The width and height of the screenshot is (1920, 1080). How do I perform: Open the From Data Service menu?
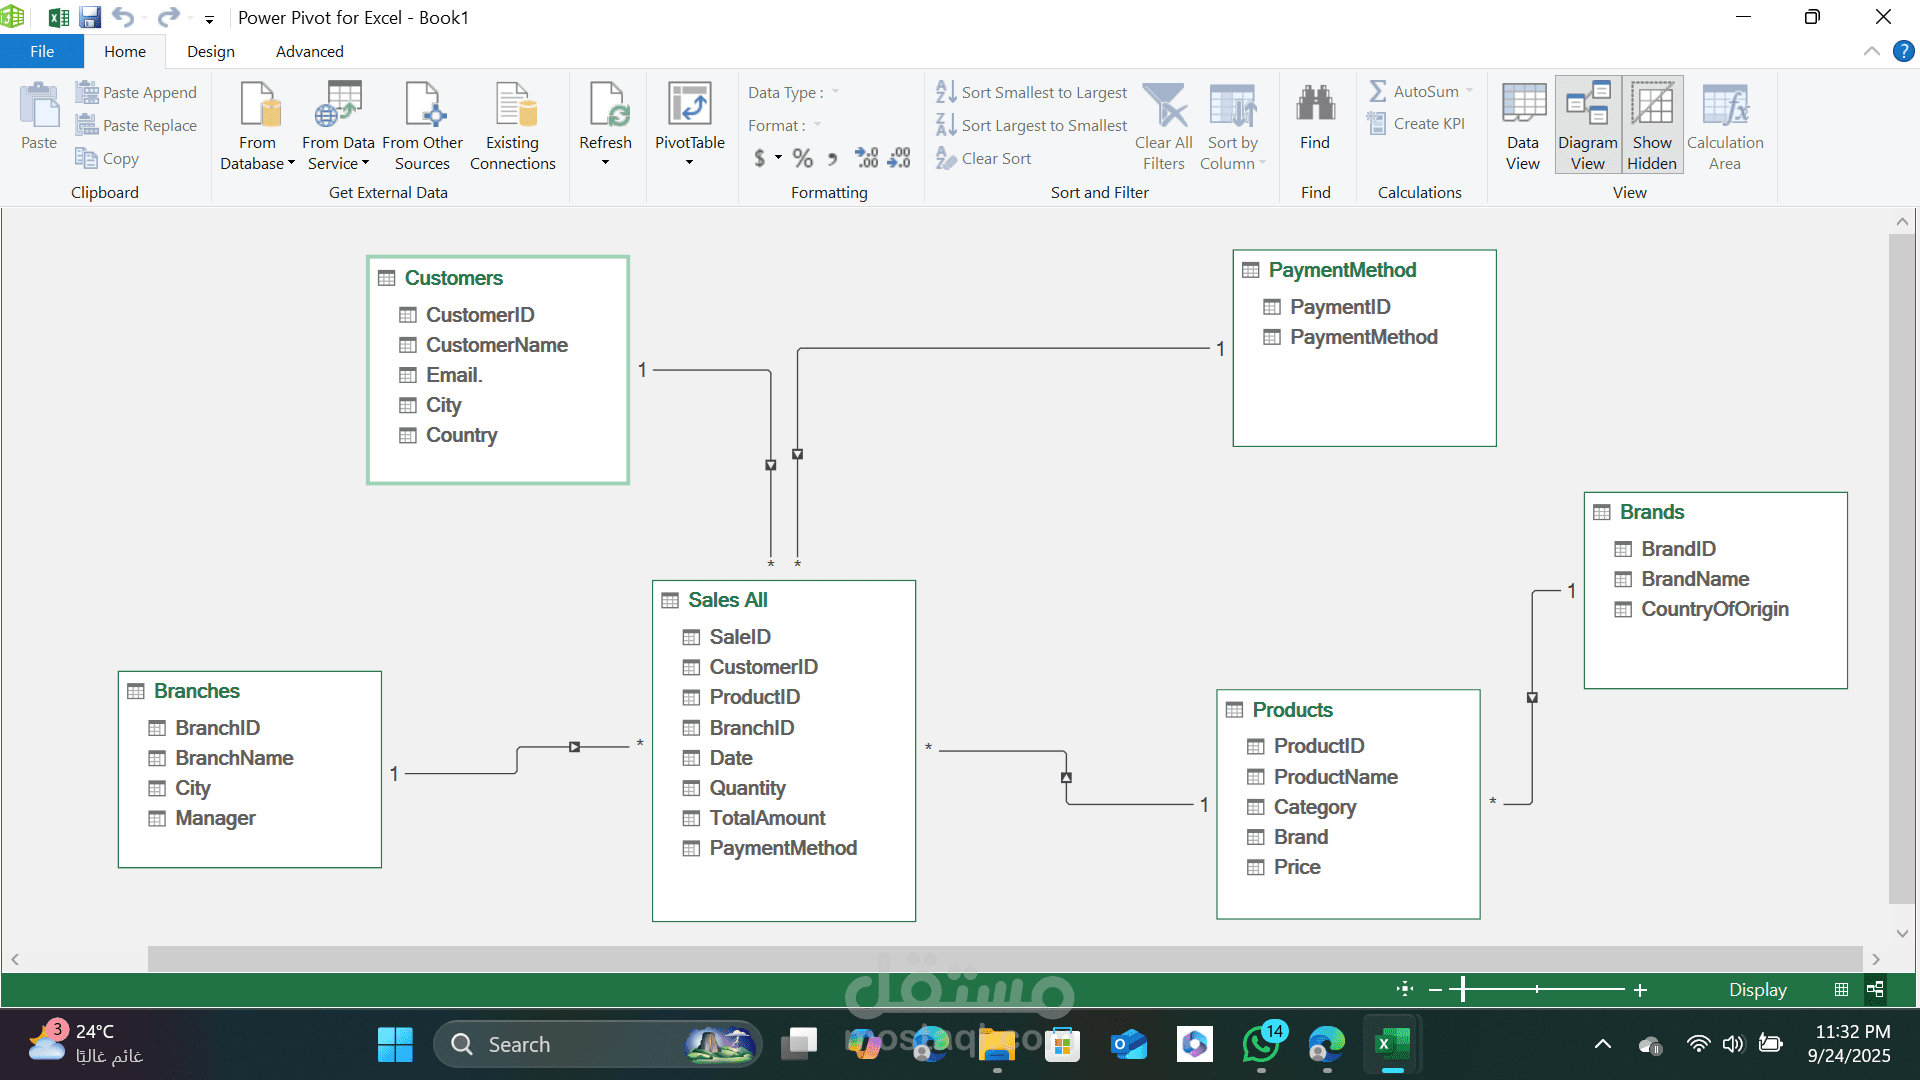338,126
